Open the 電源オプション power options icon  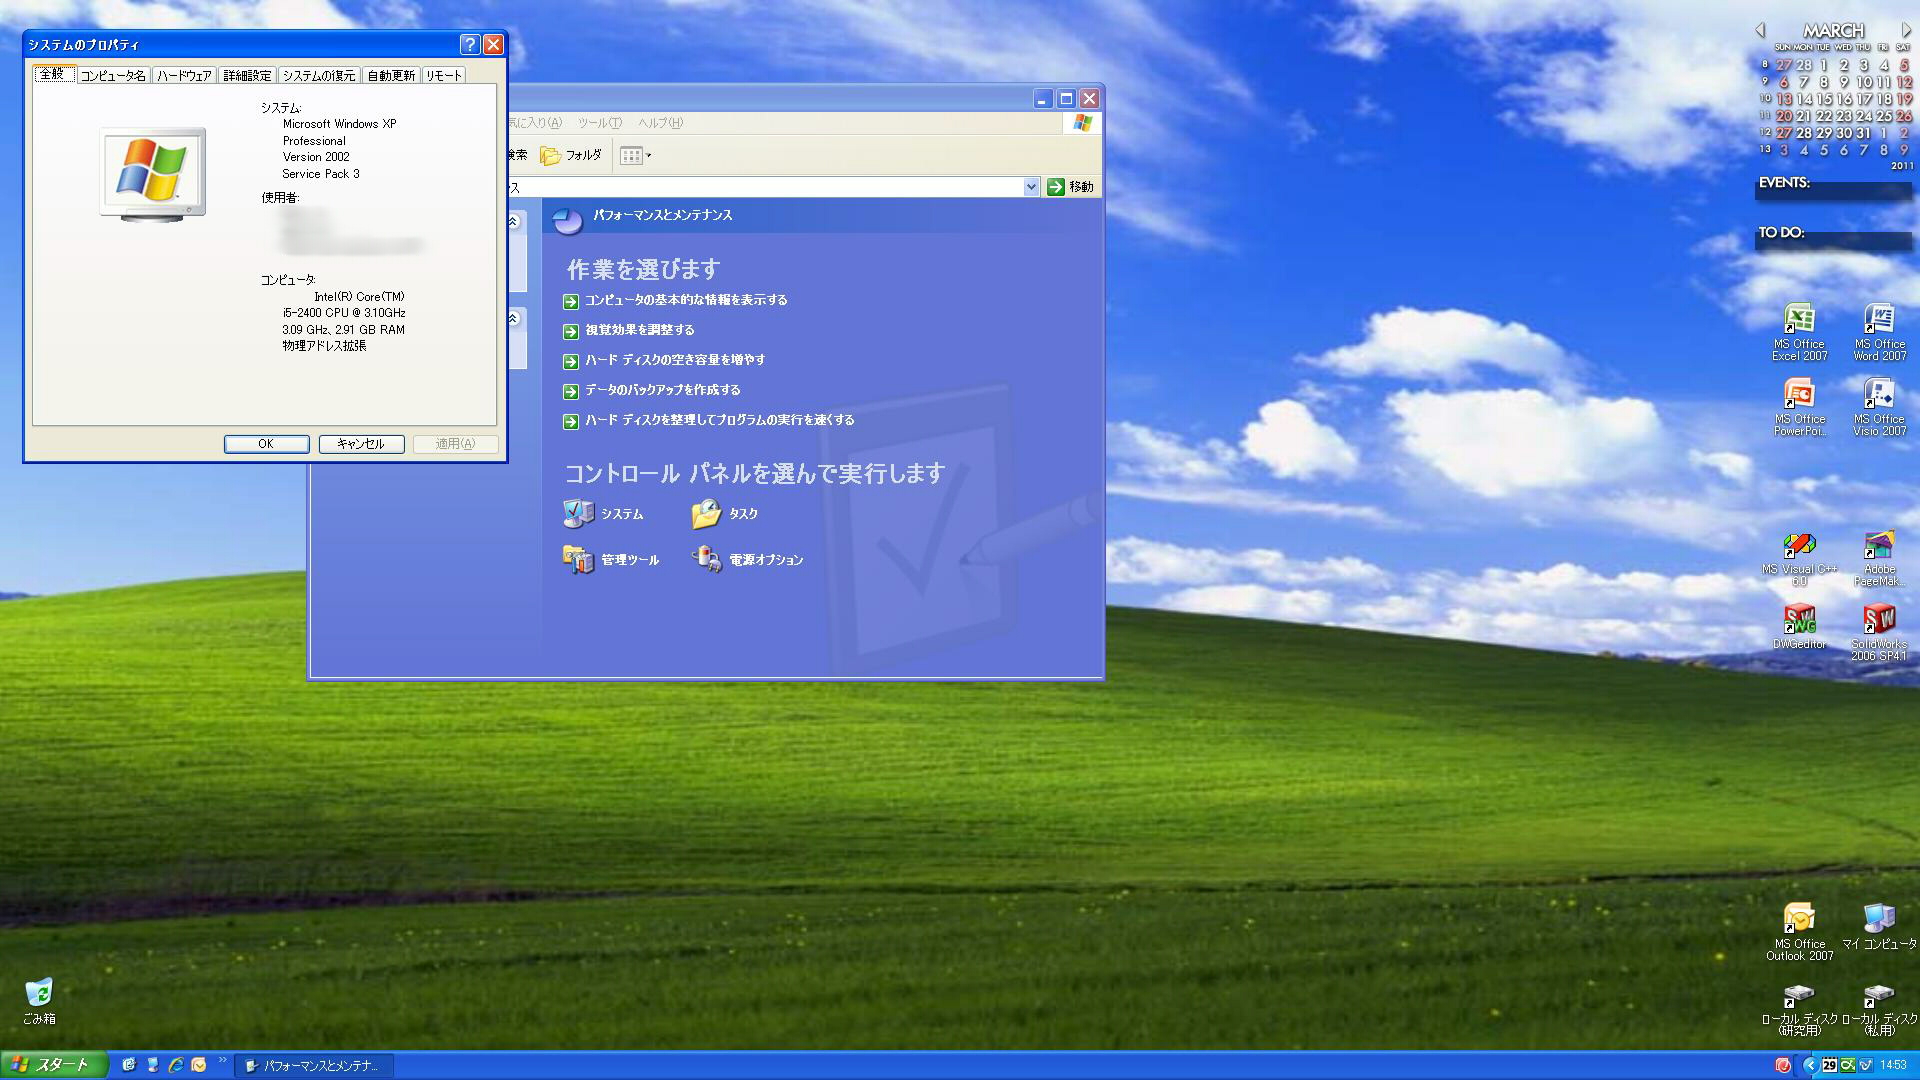pos(706,560)
